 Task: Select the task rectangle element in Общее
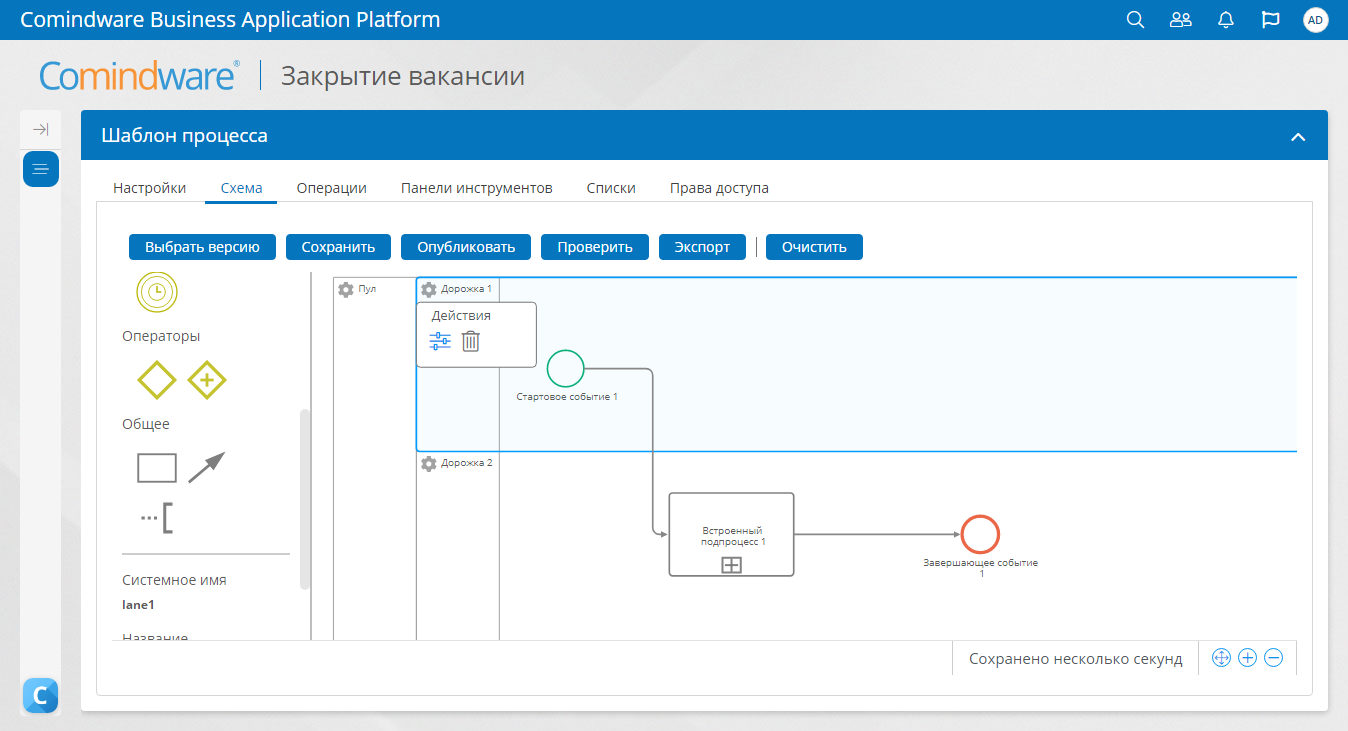point(157,468)
